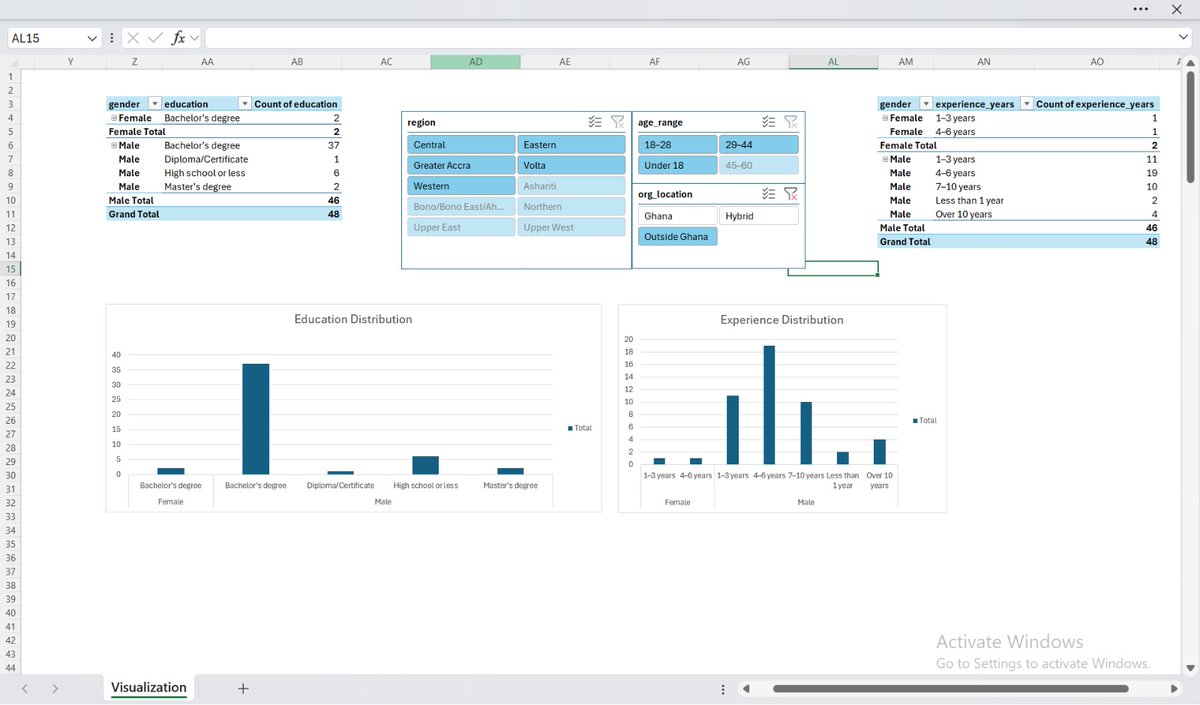
Task: Add a new sheet with plus icon
Action: click(x=243, y=688)
